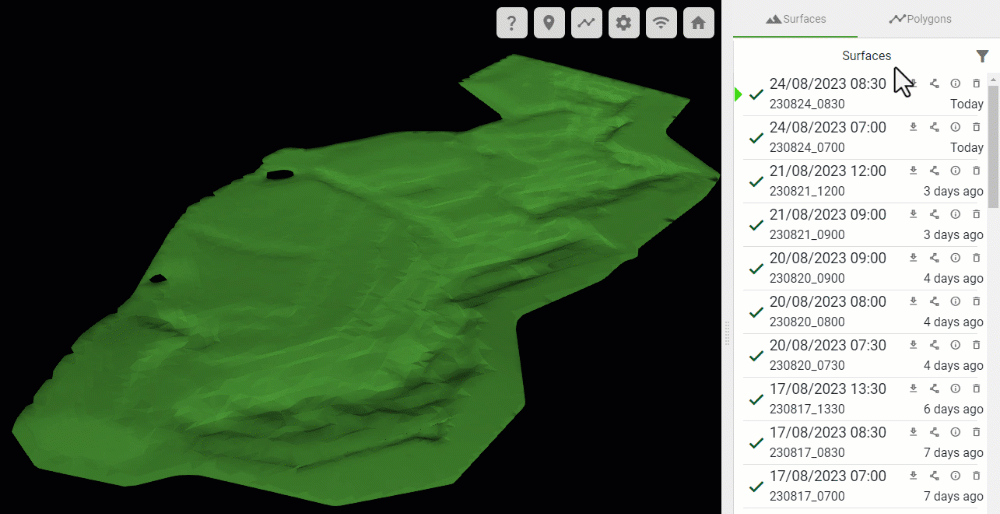Show info for 20/08/2023 09:00 surface

pos(955,258)
